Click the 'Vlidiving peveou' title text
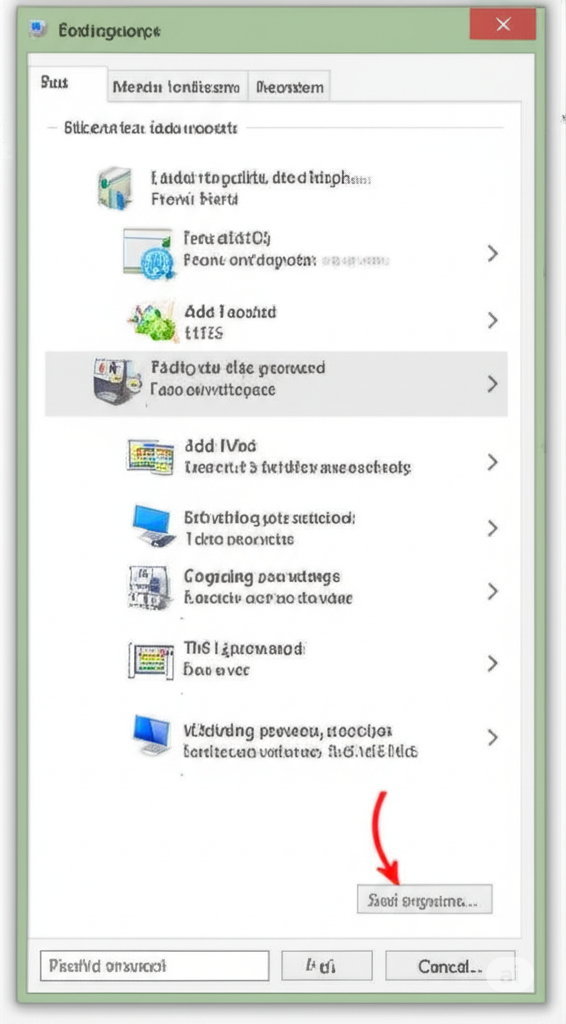566x1024 pixels. click(x=288, y=731)
